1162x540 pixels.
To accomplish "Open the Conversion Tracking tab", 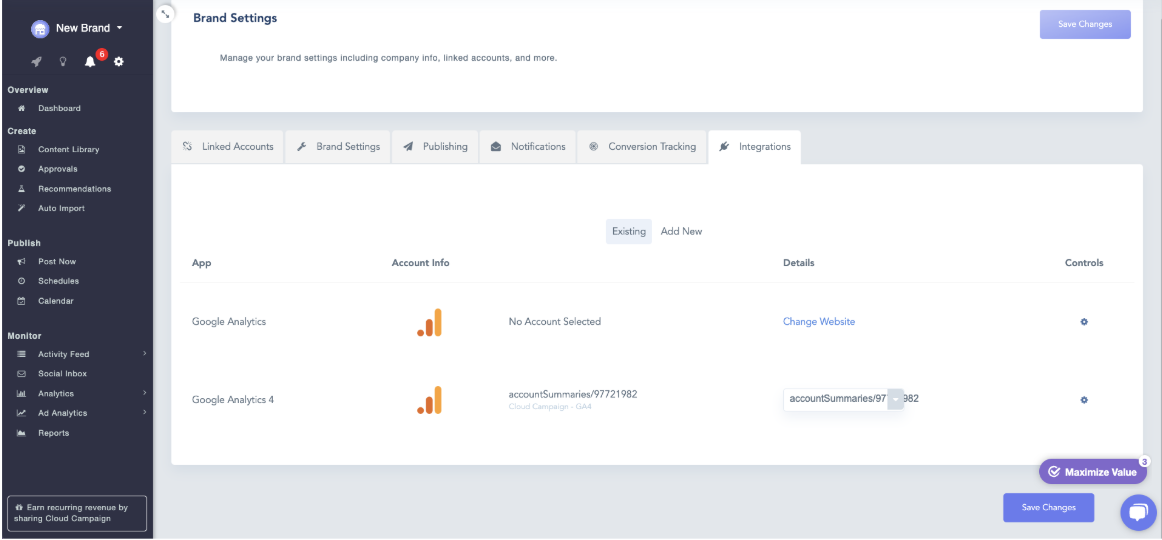I will pos(642,146).
